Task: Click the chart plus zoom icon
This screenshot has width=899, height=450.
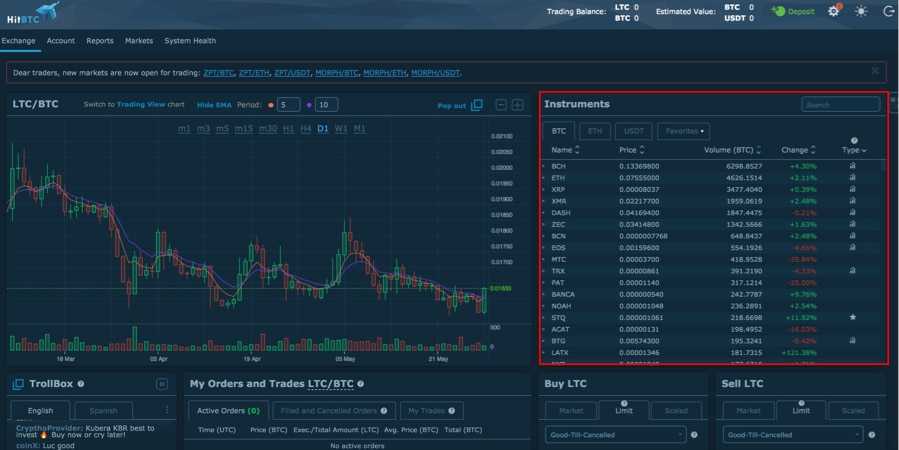Action: pos(517,105)
